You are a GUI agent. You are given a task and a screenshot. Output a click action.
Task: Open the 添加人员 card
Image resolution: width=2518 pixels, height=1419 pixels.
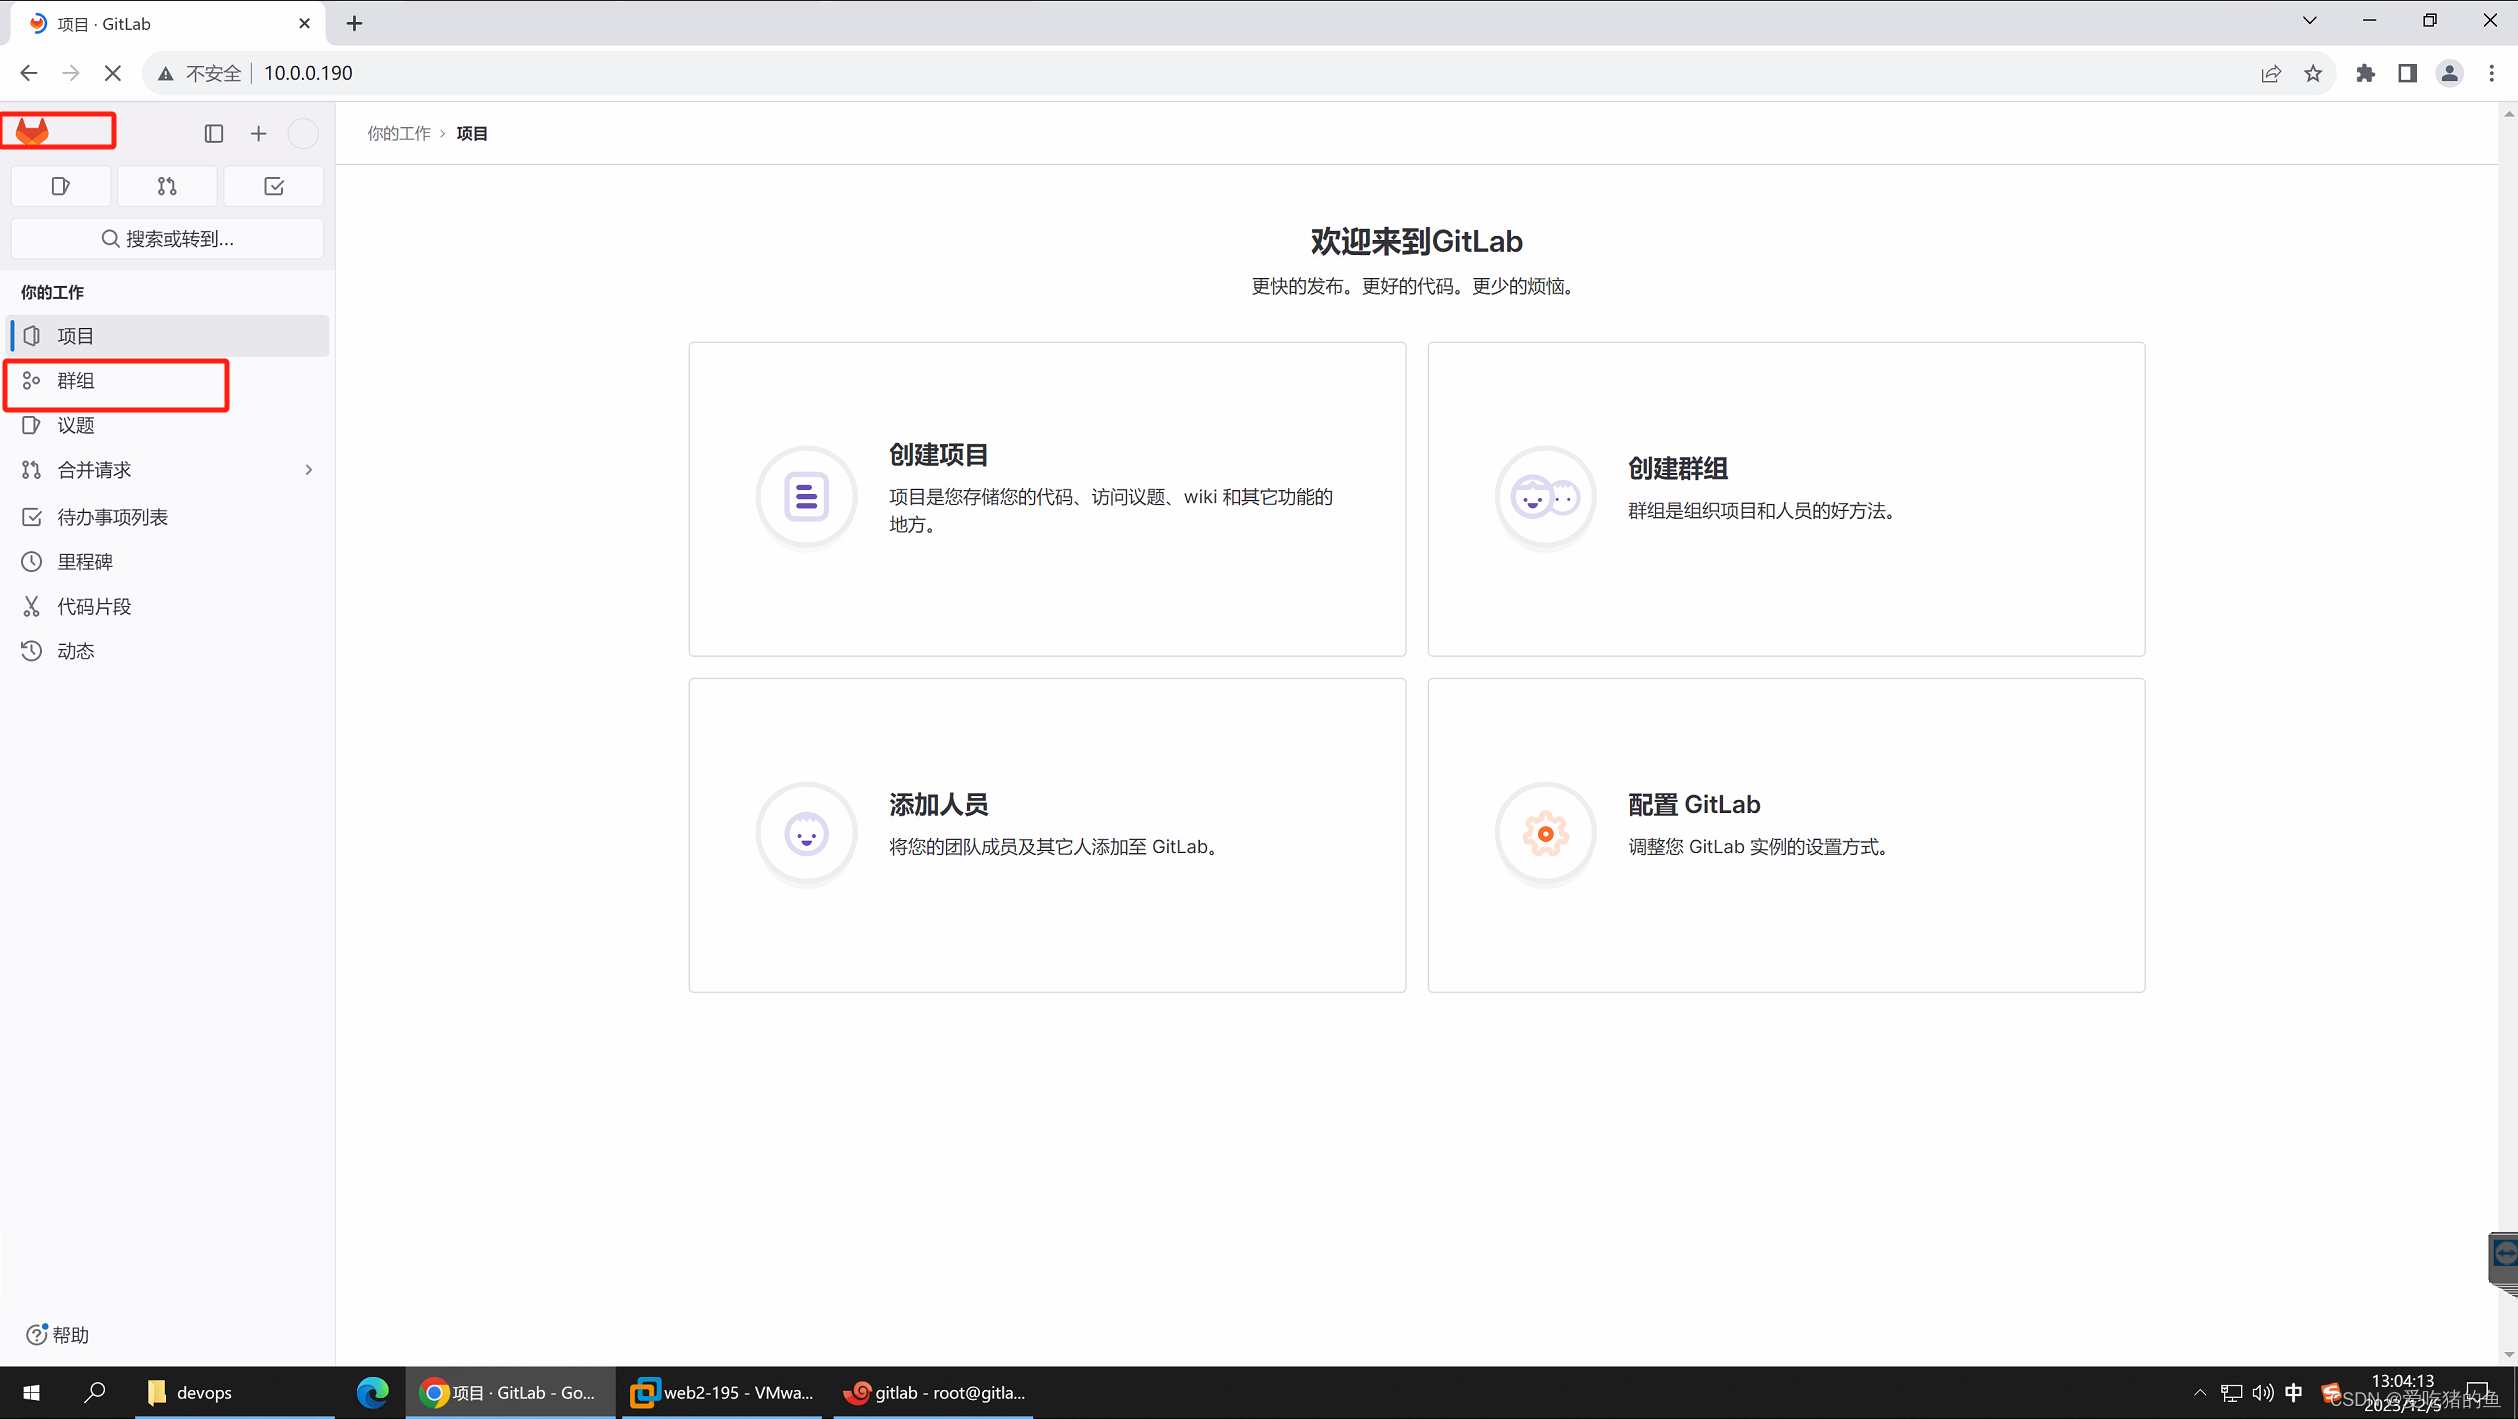click(1047, 835)
